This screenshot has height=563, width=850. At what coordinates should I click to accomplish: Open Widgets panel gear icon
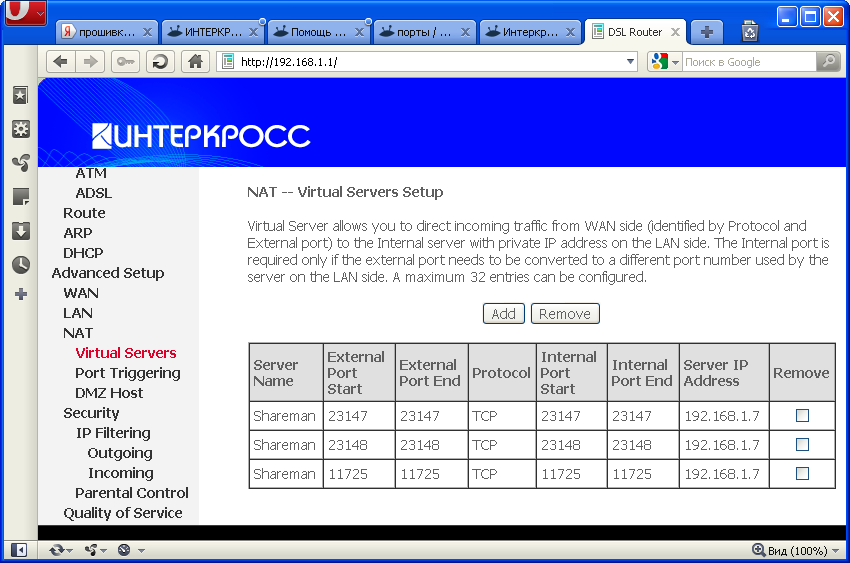pos(21,130)
